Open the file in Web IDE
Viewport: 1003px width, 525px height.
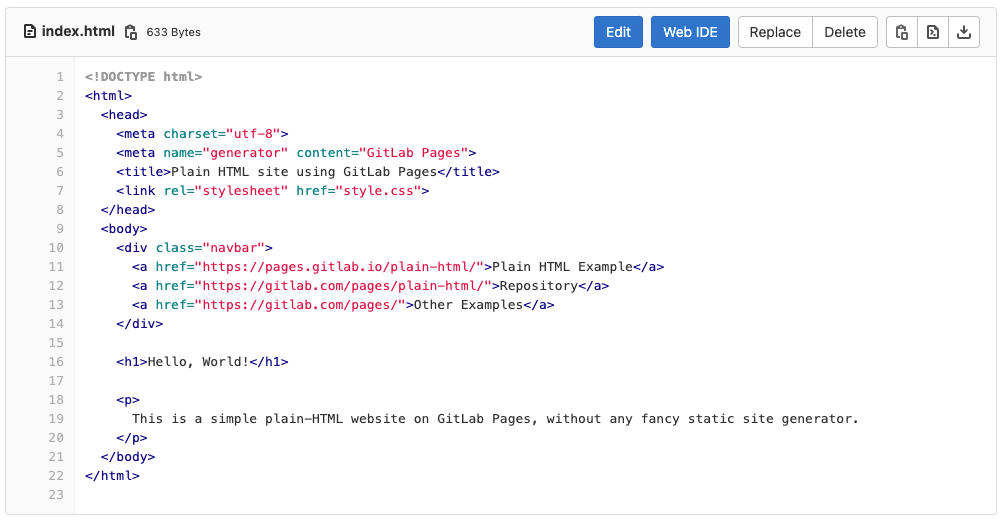click(690, 32)
